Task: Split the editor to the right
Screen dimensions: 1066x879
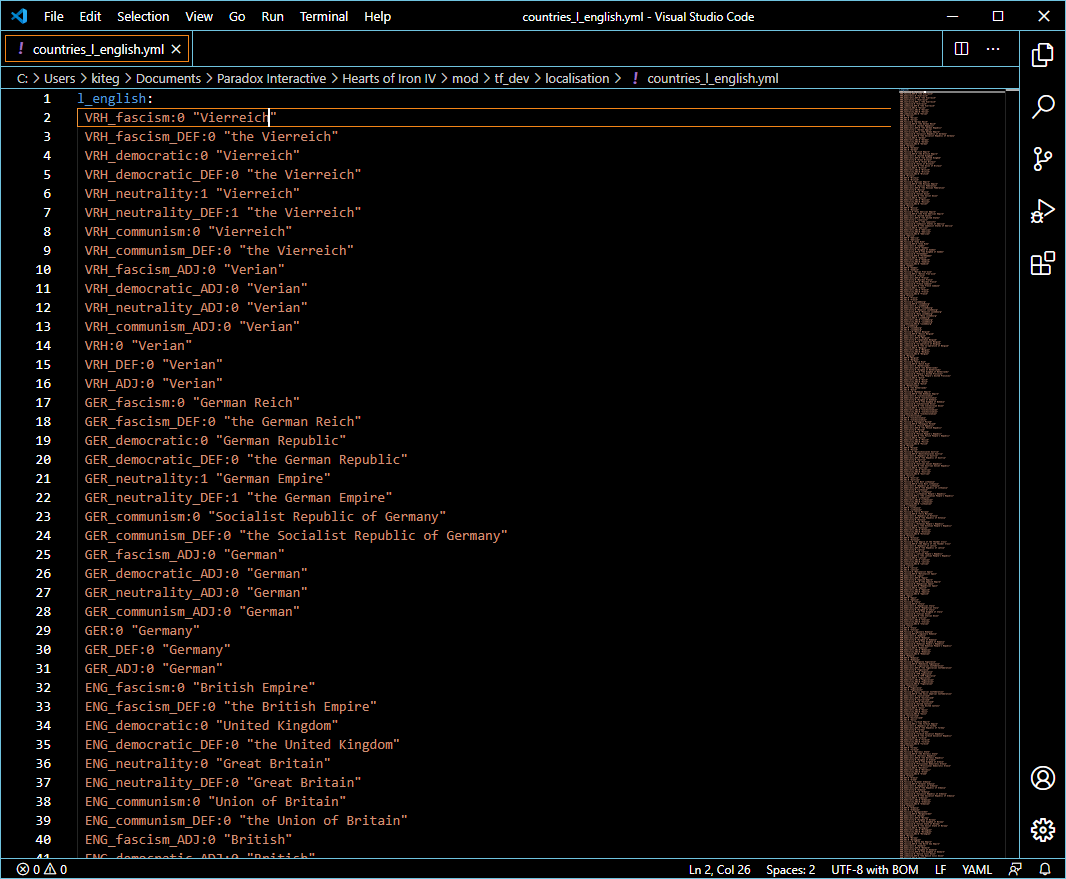Action: click(961, 49)
